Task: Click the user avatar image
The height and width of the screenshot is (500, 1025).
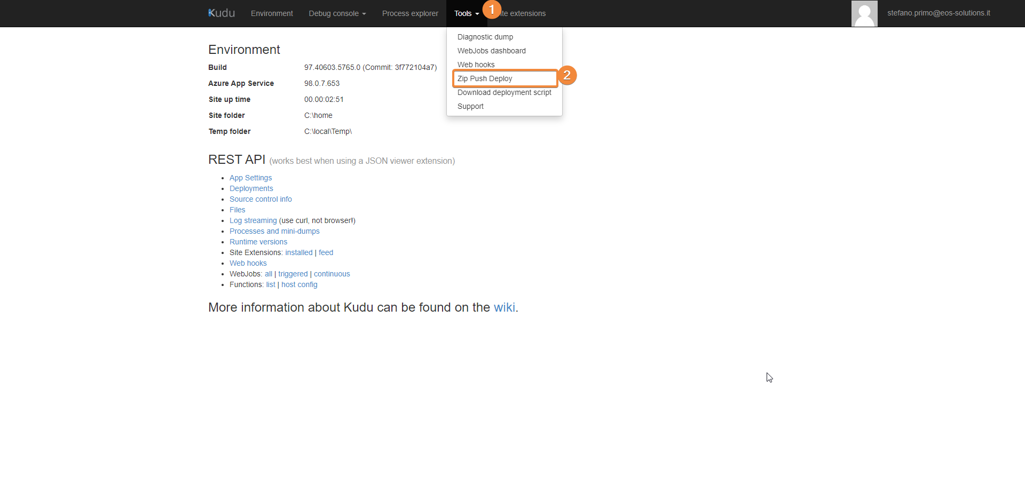Action: click(864, 13)
